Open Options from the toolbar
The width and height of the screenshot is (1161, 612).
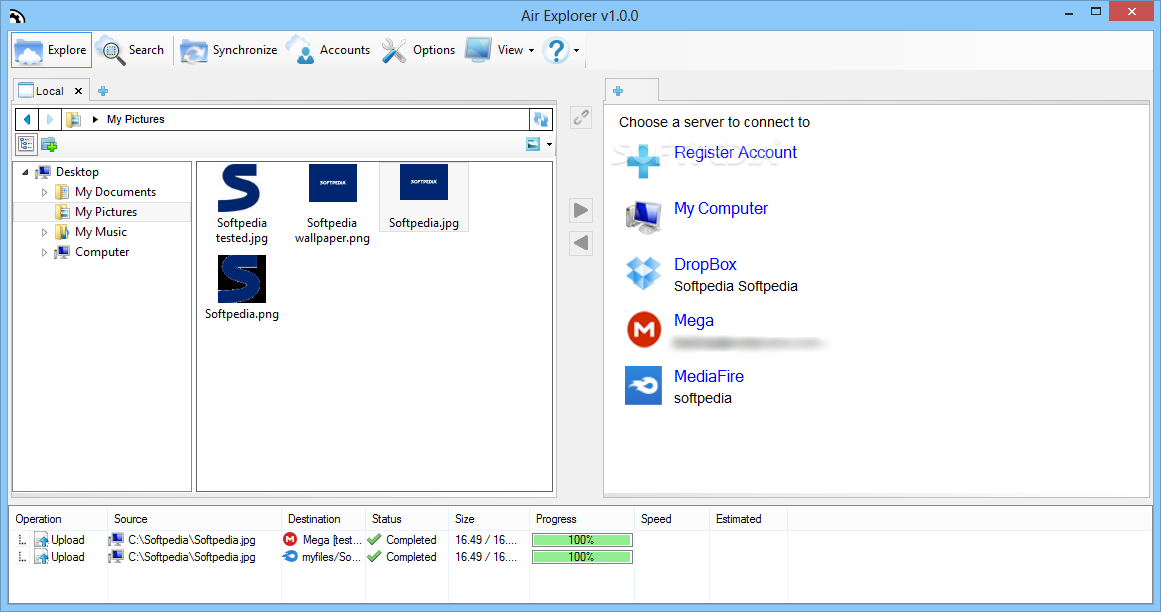click(x=418, y=50)
